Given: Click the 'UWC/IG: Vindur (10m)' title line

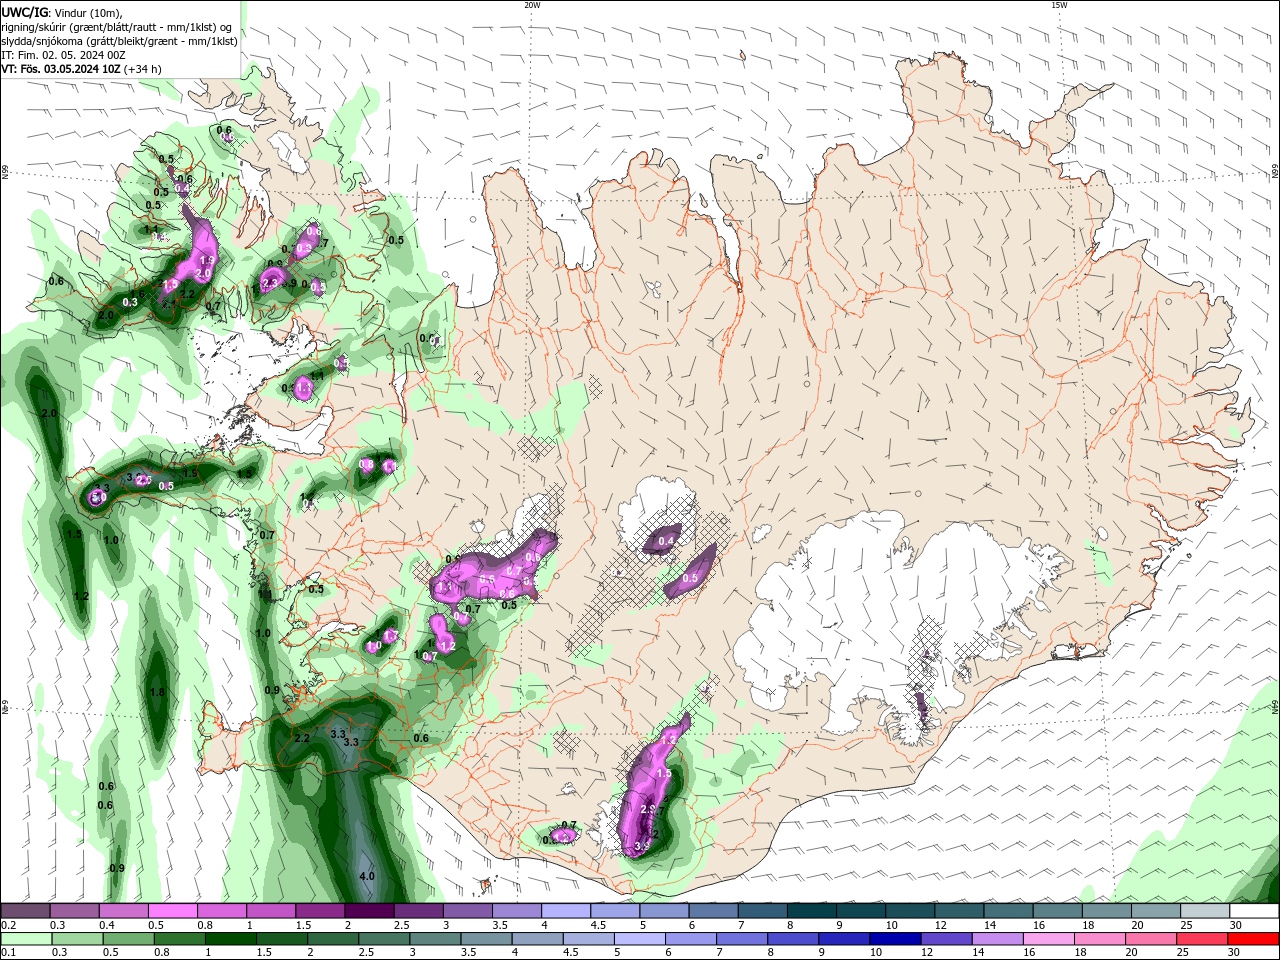Looking at the screenshot, I should tap(62, 12).
